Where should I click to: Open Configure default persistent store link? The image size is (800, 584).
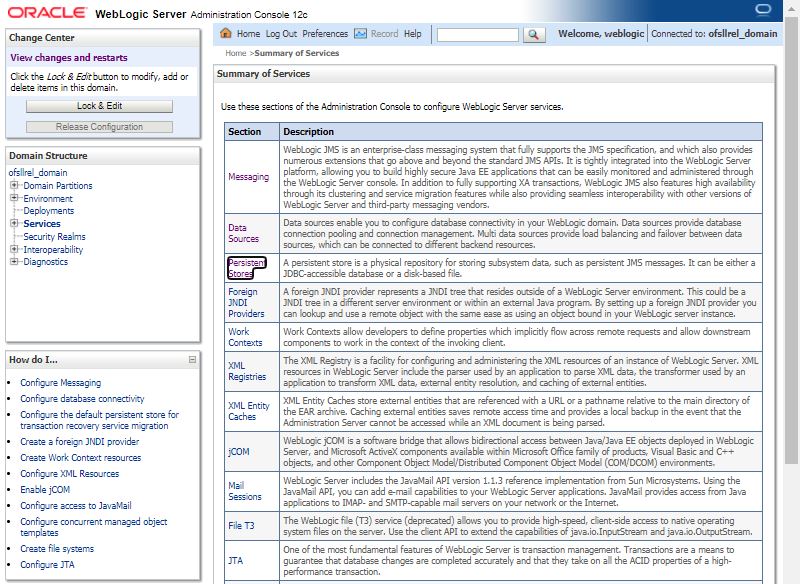coord(99,420)
